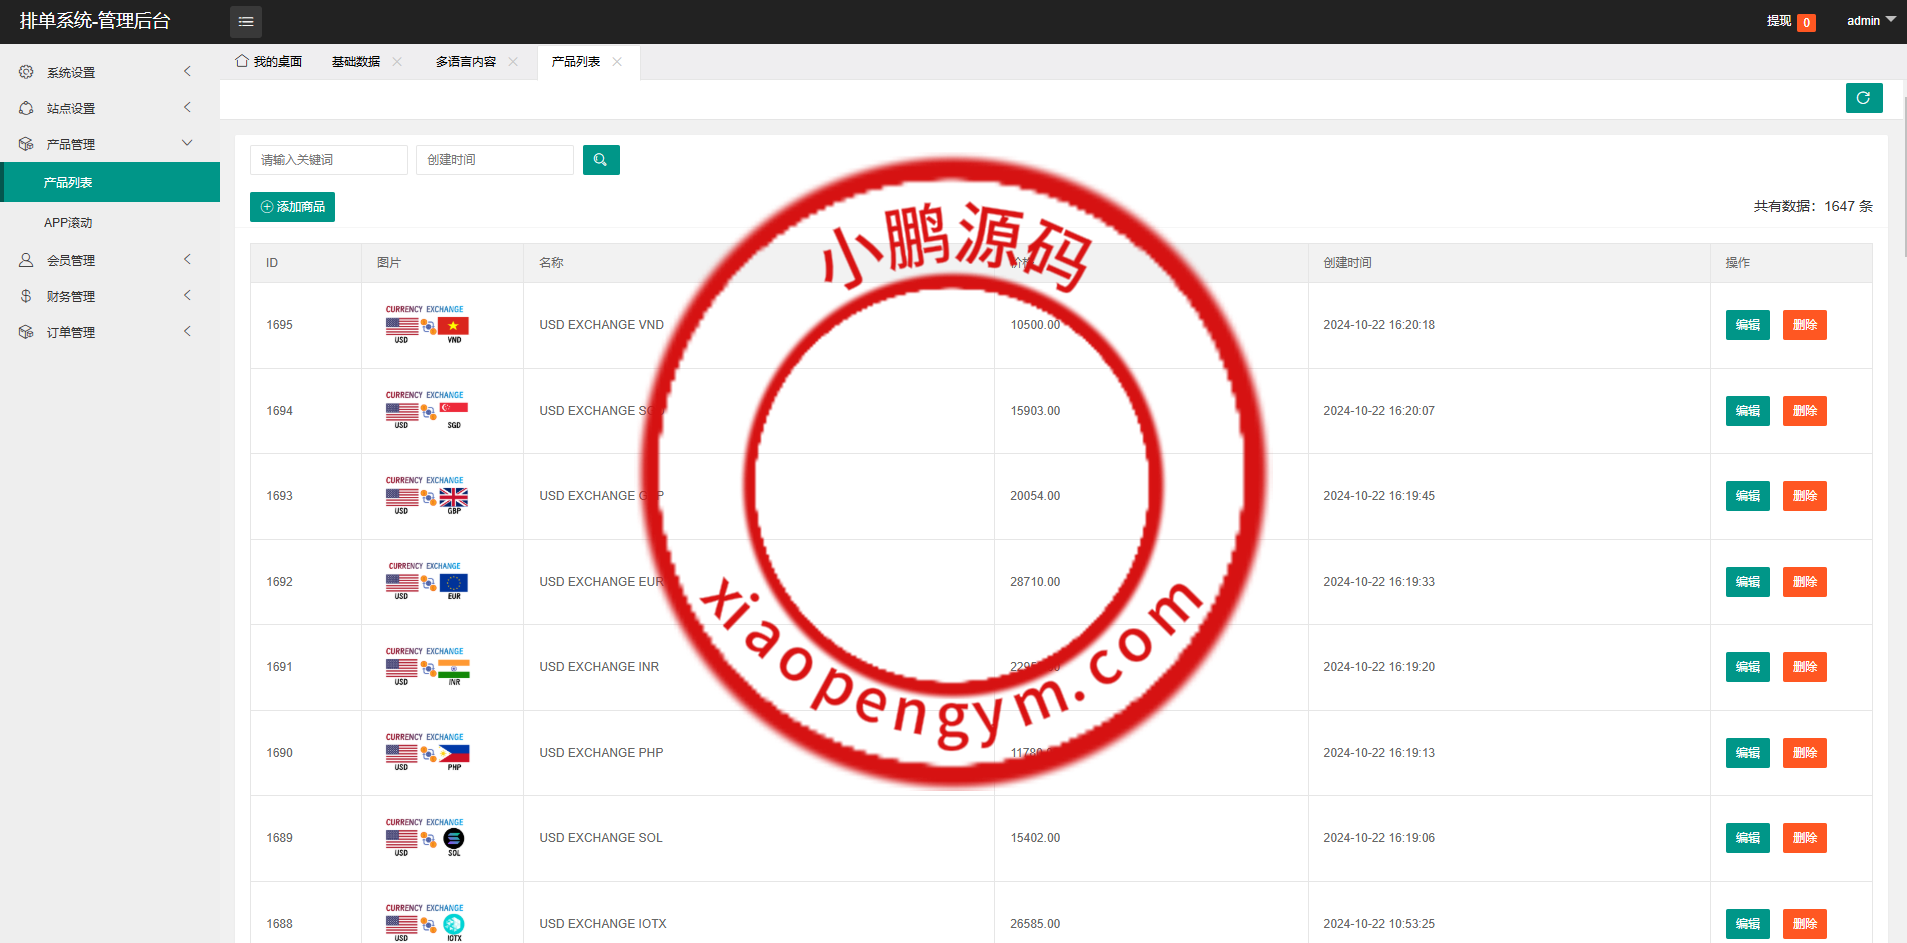Focus the keyword search input field

(x=328, y=160)
